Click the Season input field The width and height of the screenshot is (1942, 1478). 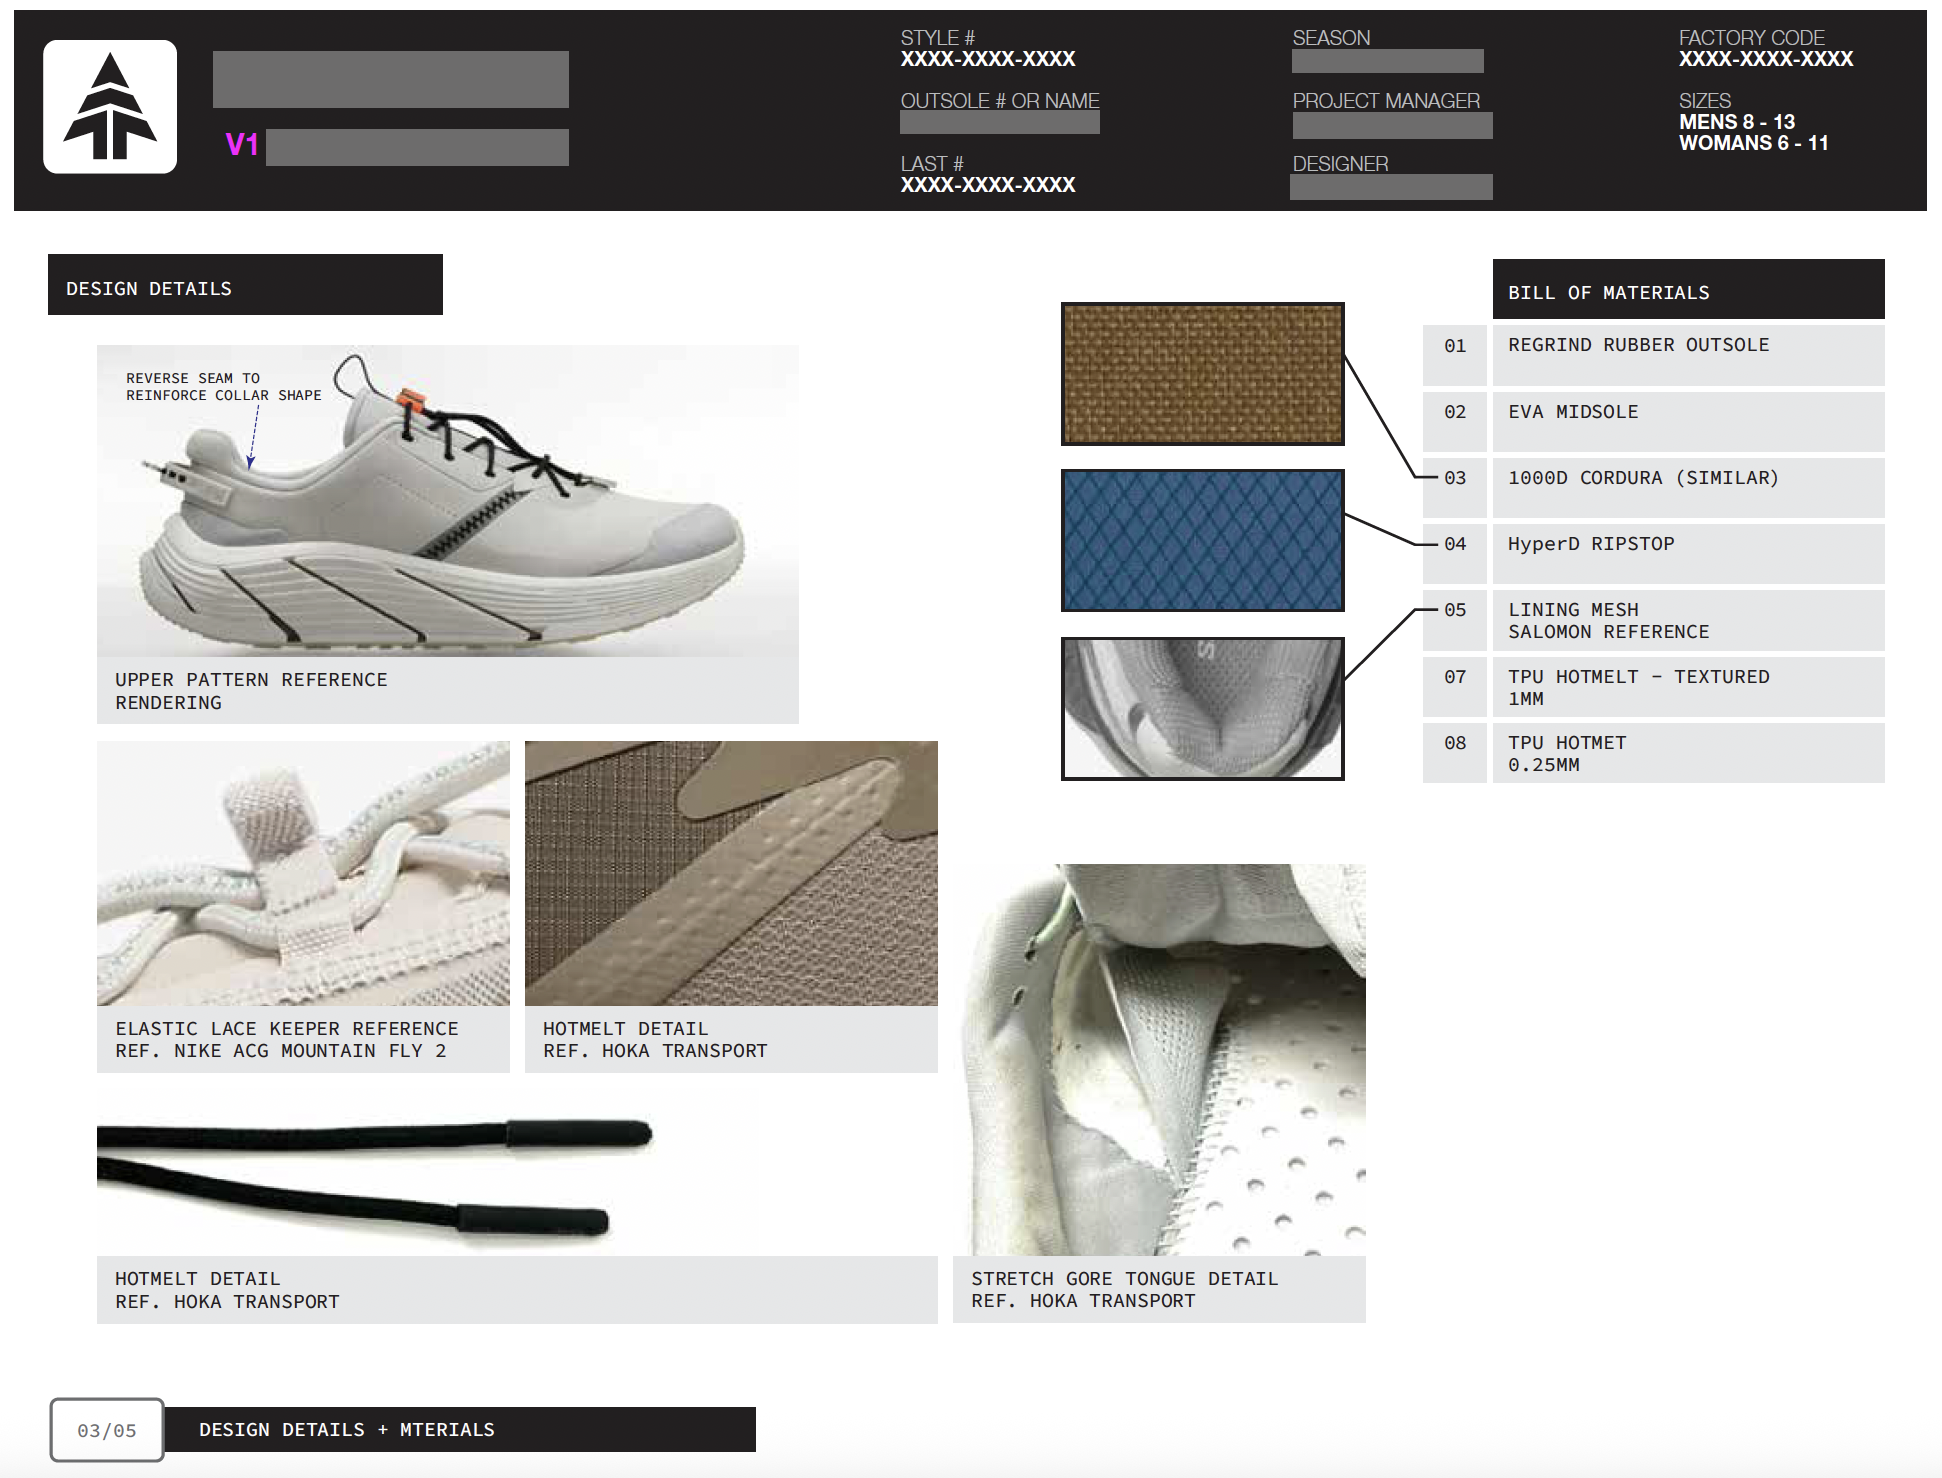1387,62
